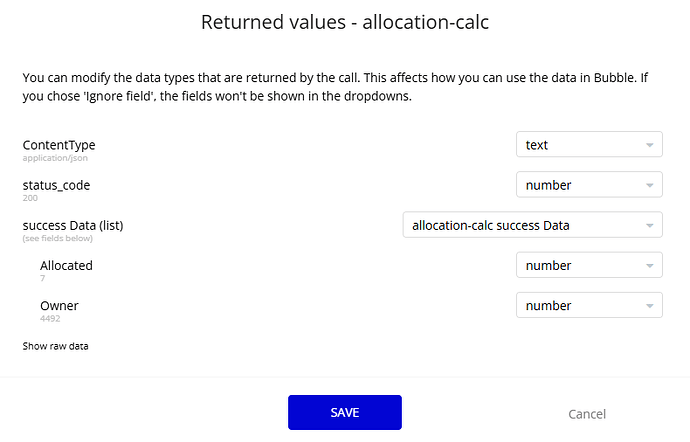This screenshot has height=442, width=690.
Task: Click the 'Returned values - allocation-calc' title
Action: point(345,22)
